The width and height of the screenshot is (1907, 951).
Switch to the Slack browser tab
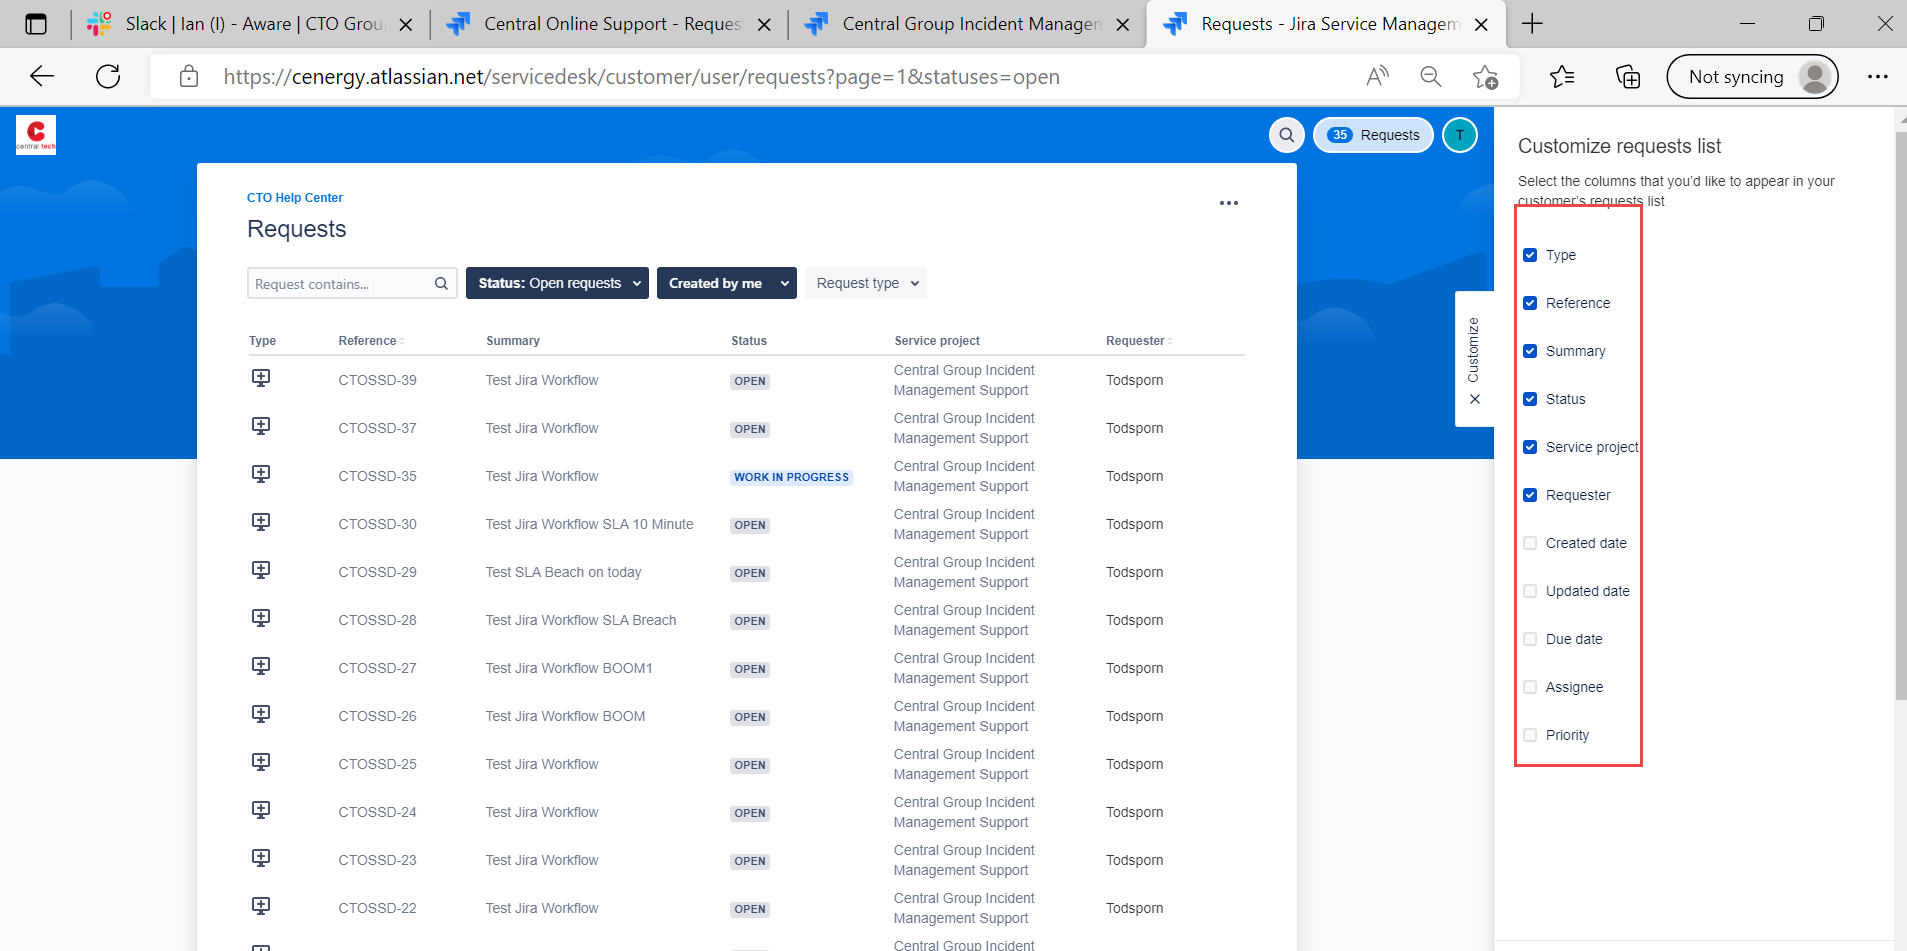[x=240, y=23]
